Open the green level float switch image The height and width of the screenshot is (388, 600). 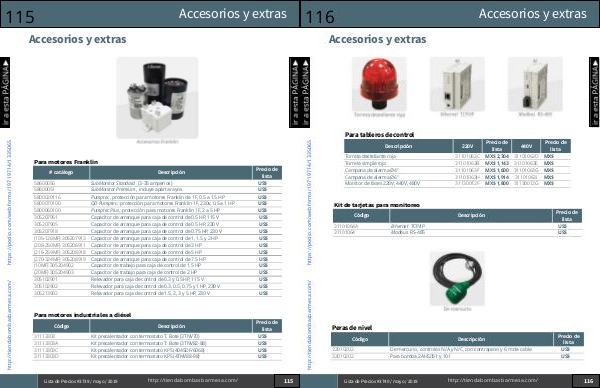click(x=457, y=279)
